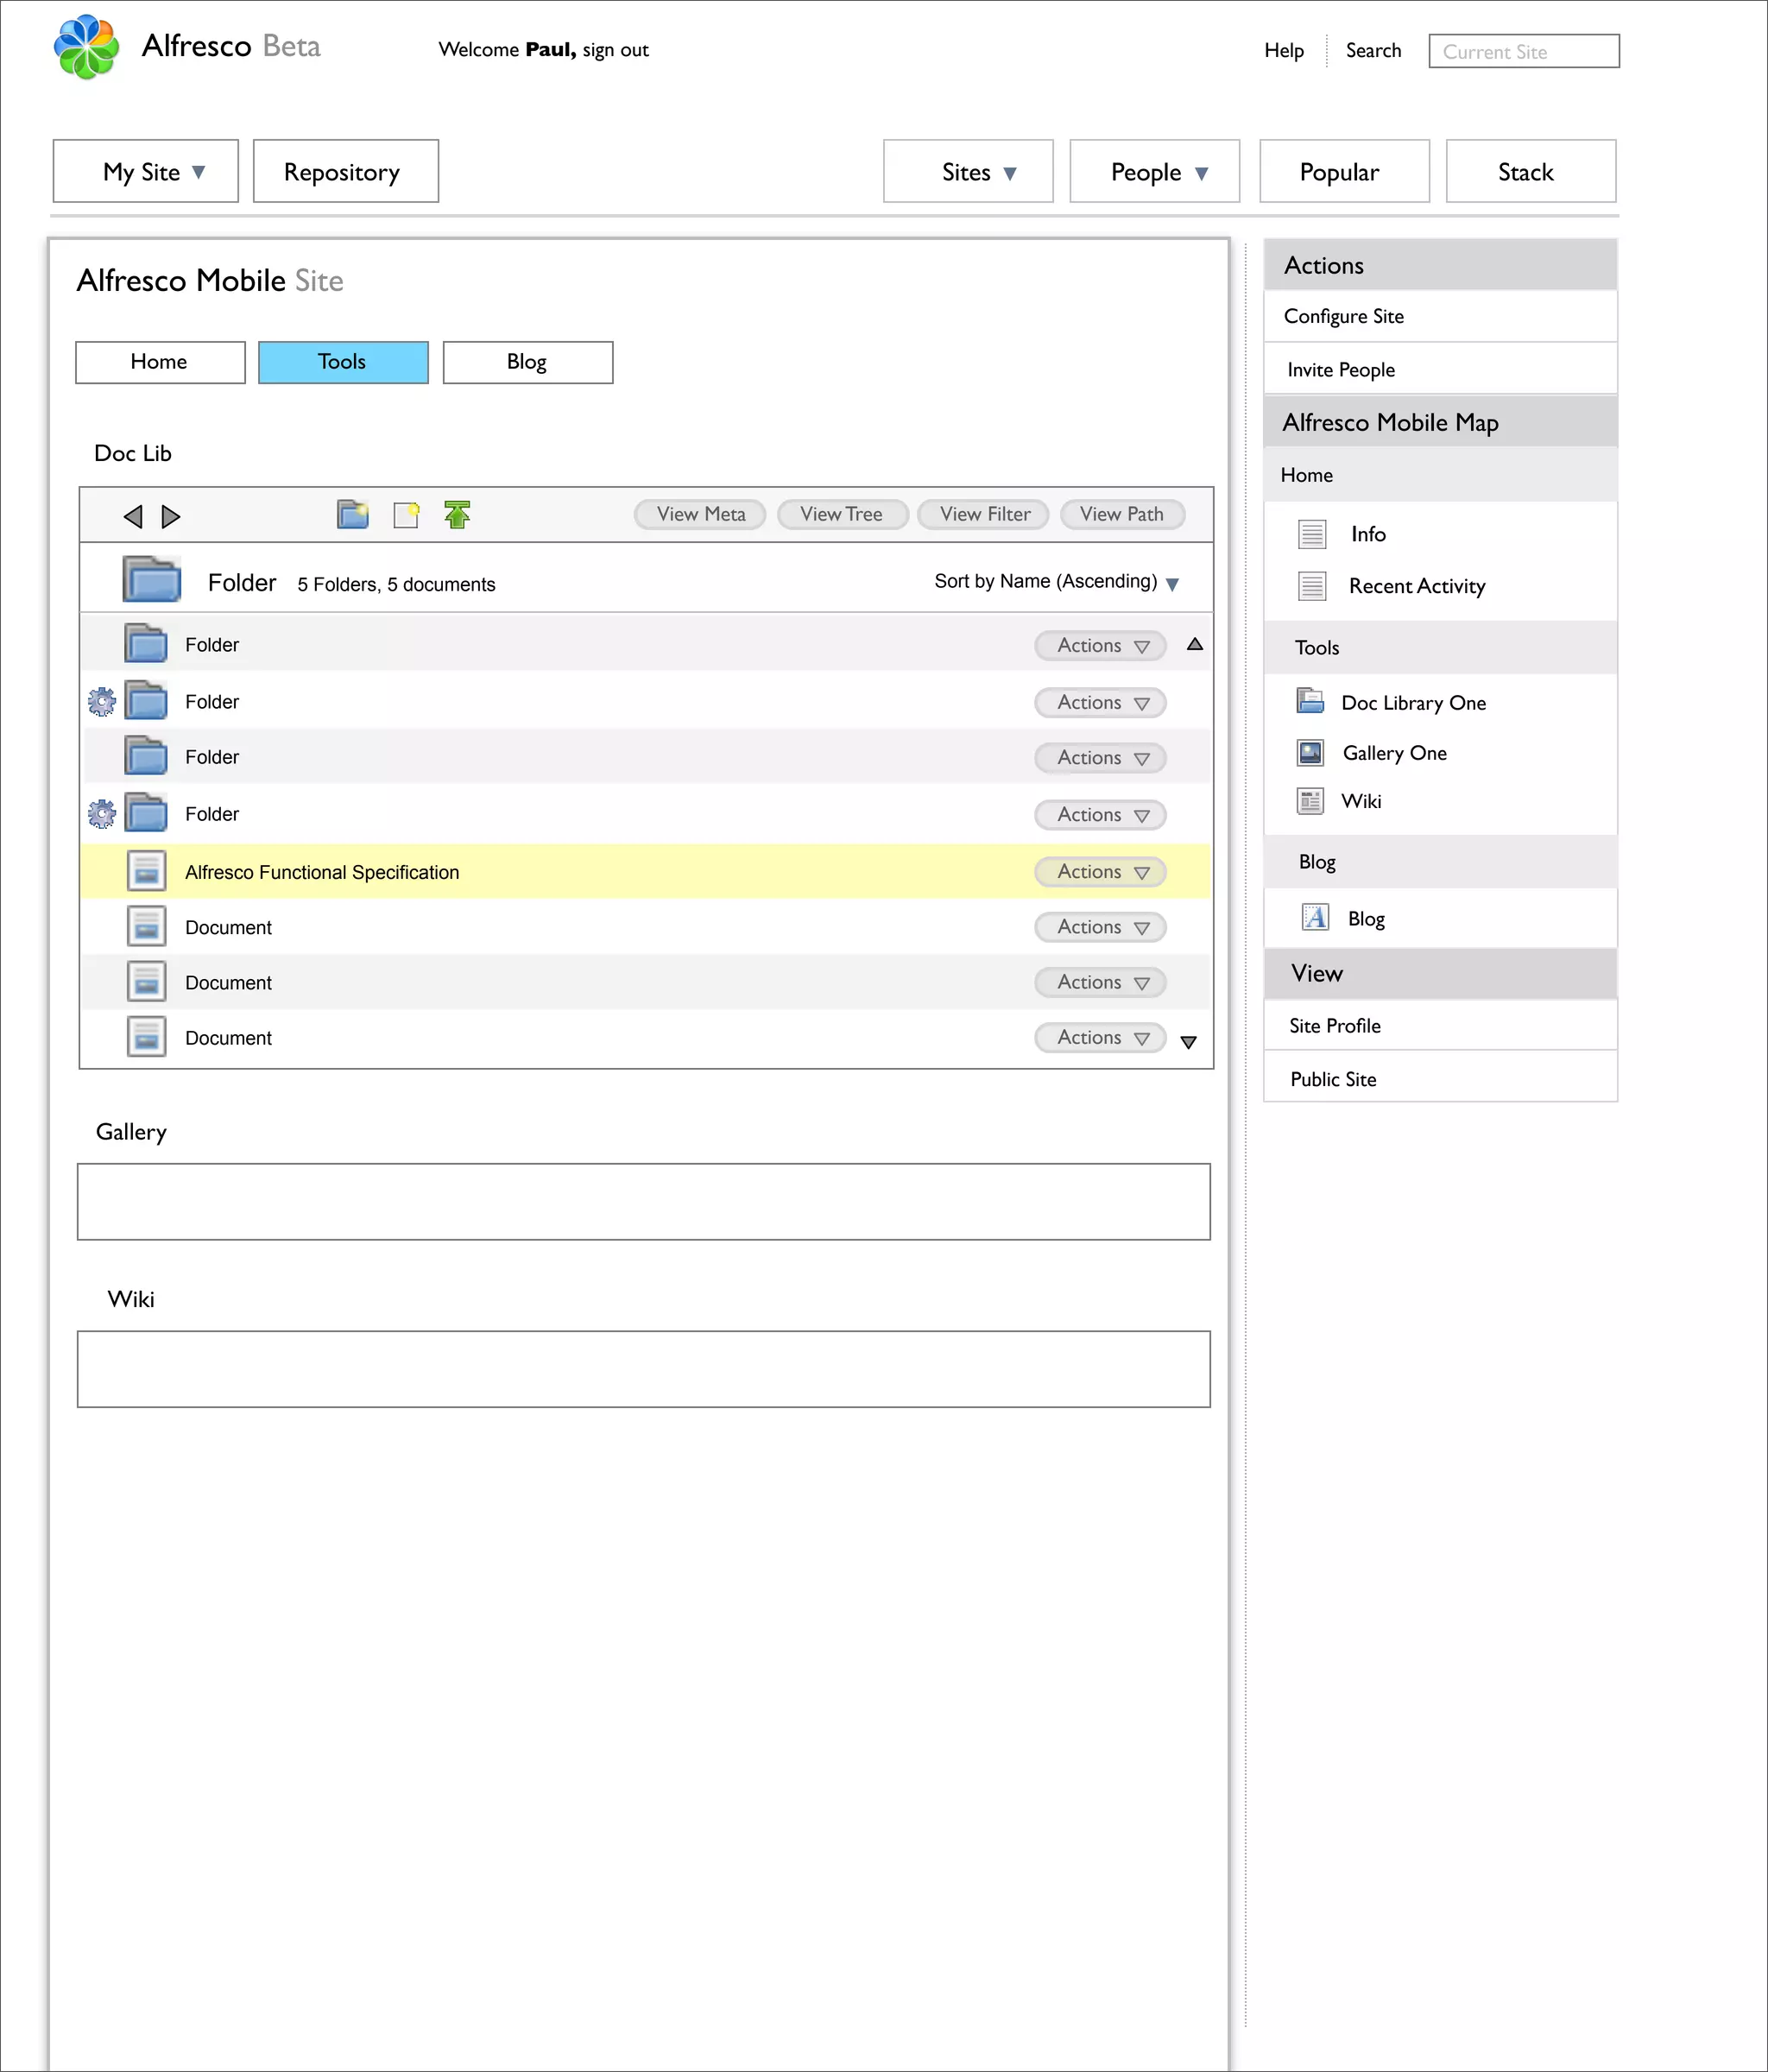Click the new document icon in Doc Lib toolbar
The image size is (1768, 2072).
click(406, 514)
